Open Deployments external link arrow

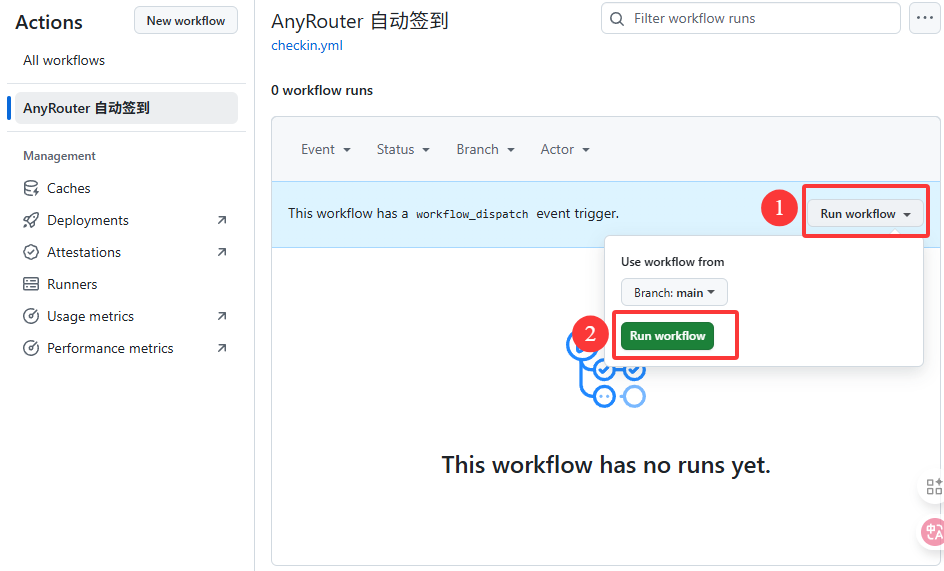click(222, 220)
